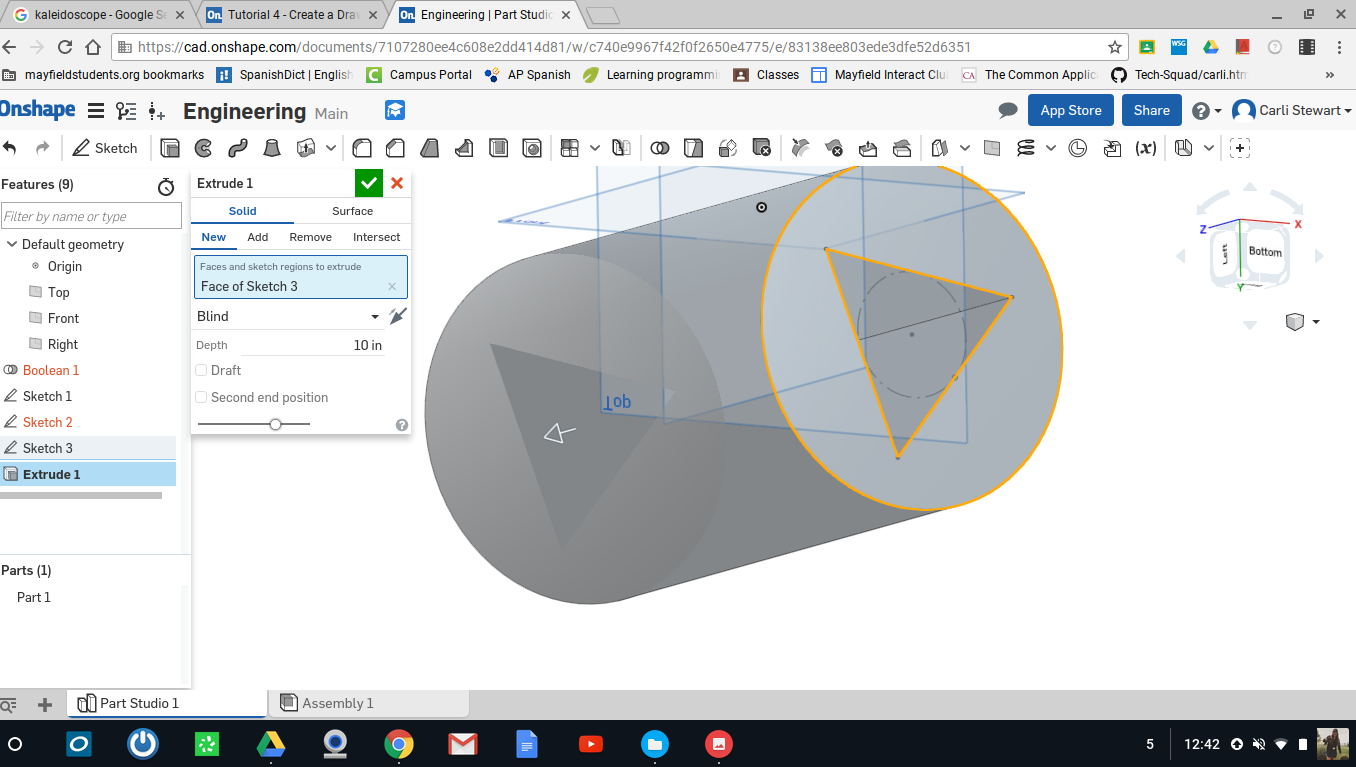Pick the Loft tool
This screenshot has width=1356, height=767.
pyautogui.click(x=271, y=148)
